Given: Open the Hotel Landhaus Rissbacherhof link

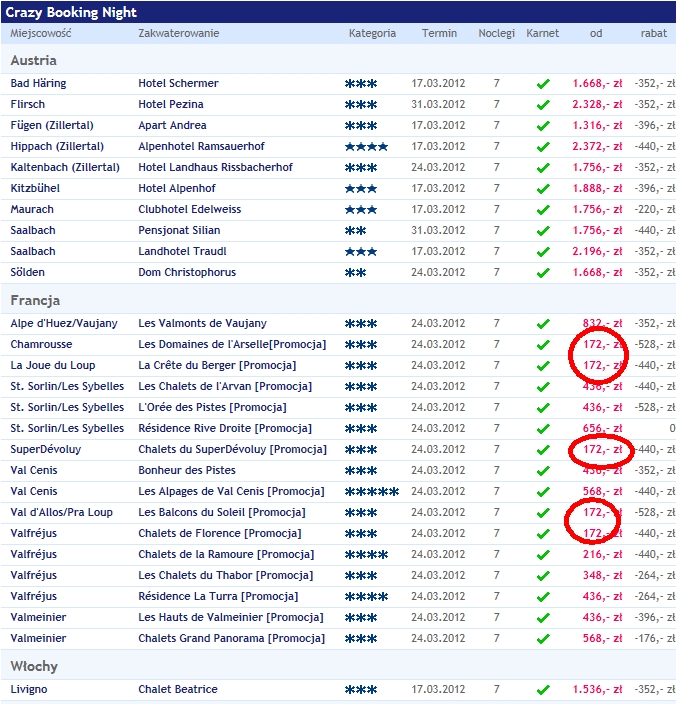Looking at the screenshot, I should click(215, 167).
